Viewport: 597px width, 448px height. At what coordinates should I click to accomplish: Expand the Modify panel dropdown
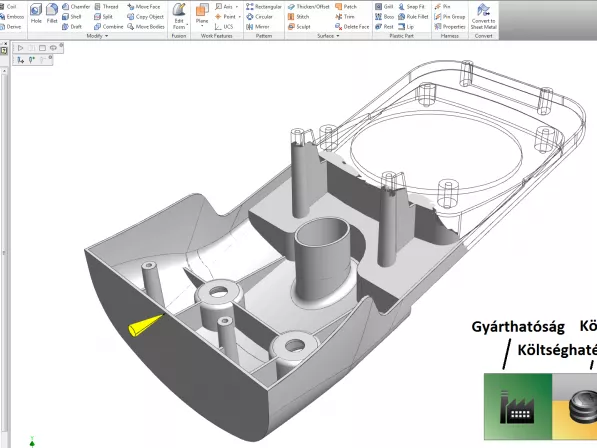[x=107, y=36]
